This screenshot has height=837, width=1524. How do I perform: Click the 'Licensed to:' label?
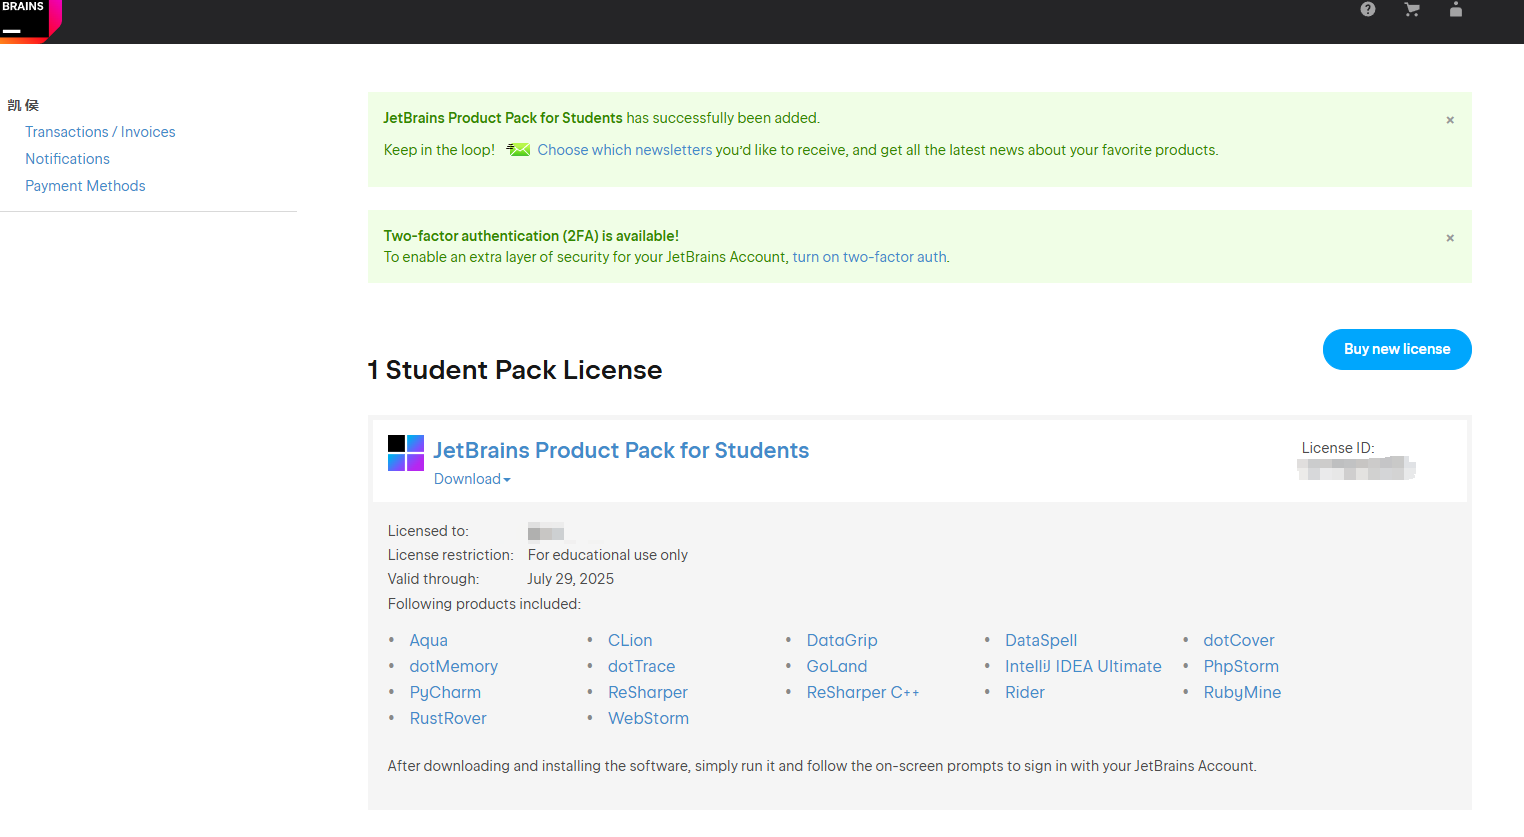click(428, 531)
